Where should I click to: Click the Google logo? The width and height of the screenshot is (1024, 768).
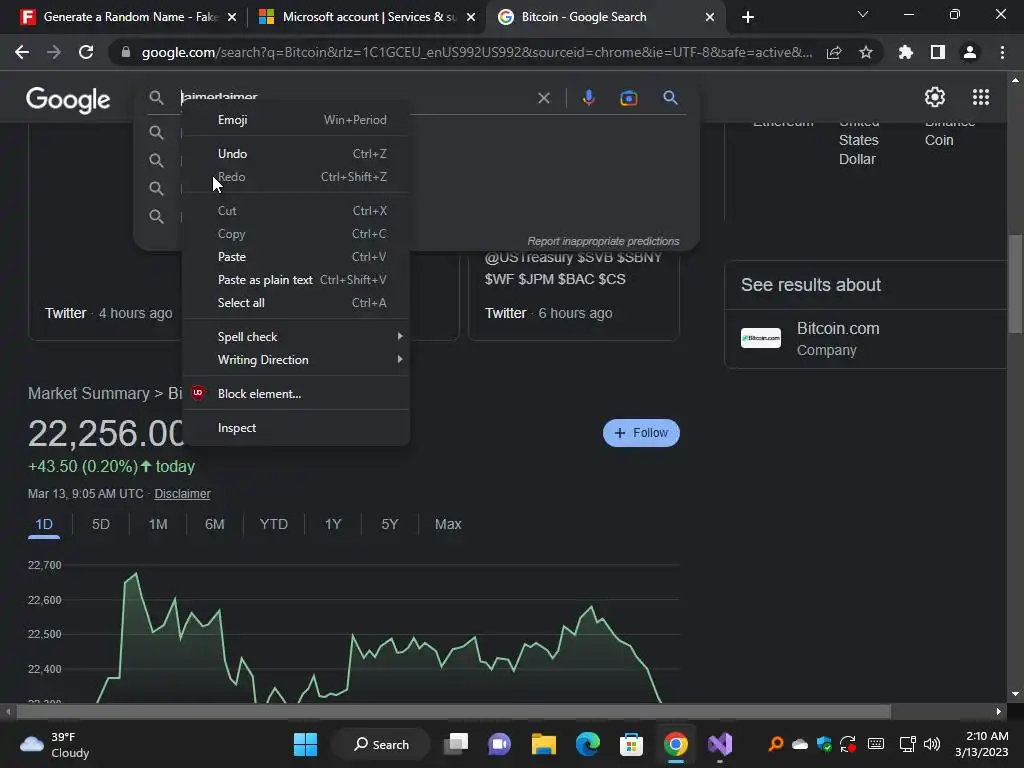pos(68,99)
